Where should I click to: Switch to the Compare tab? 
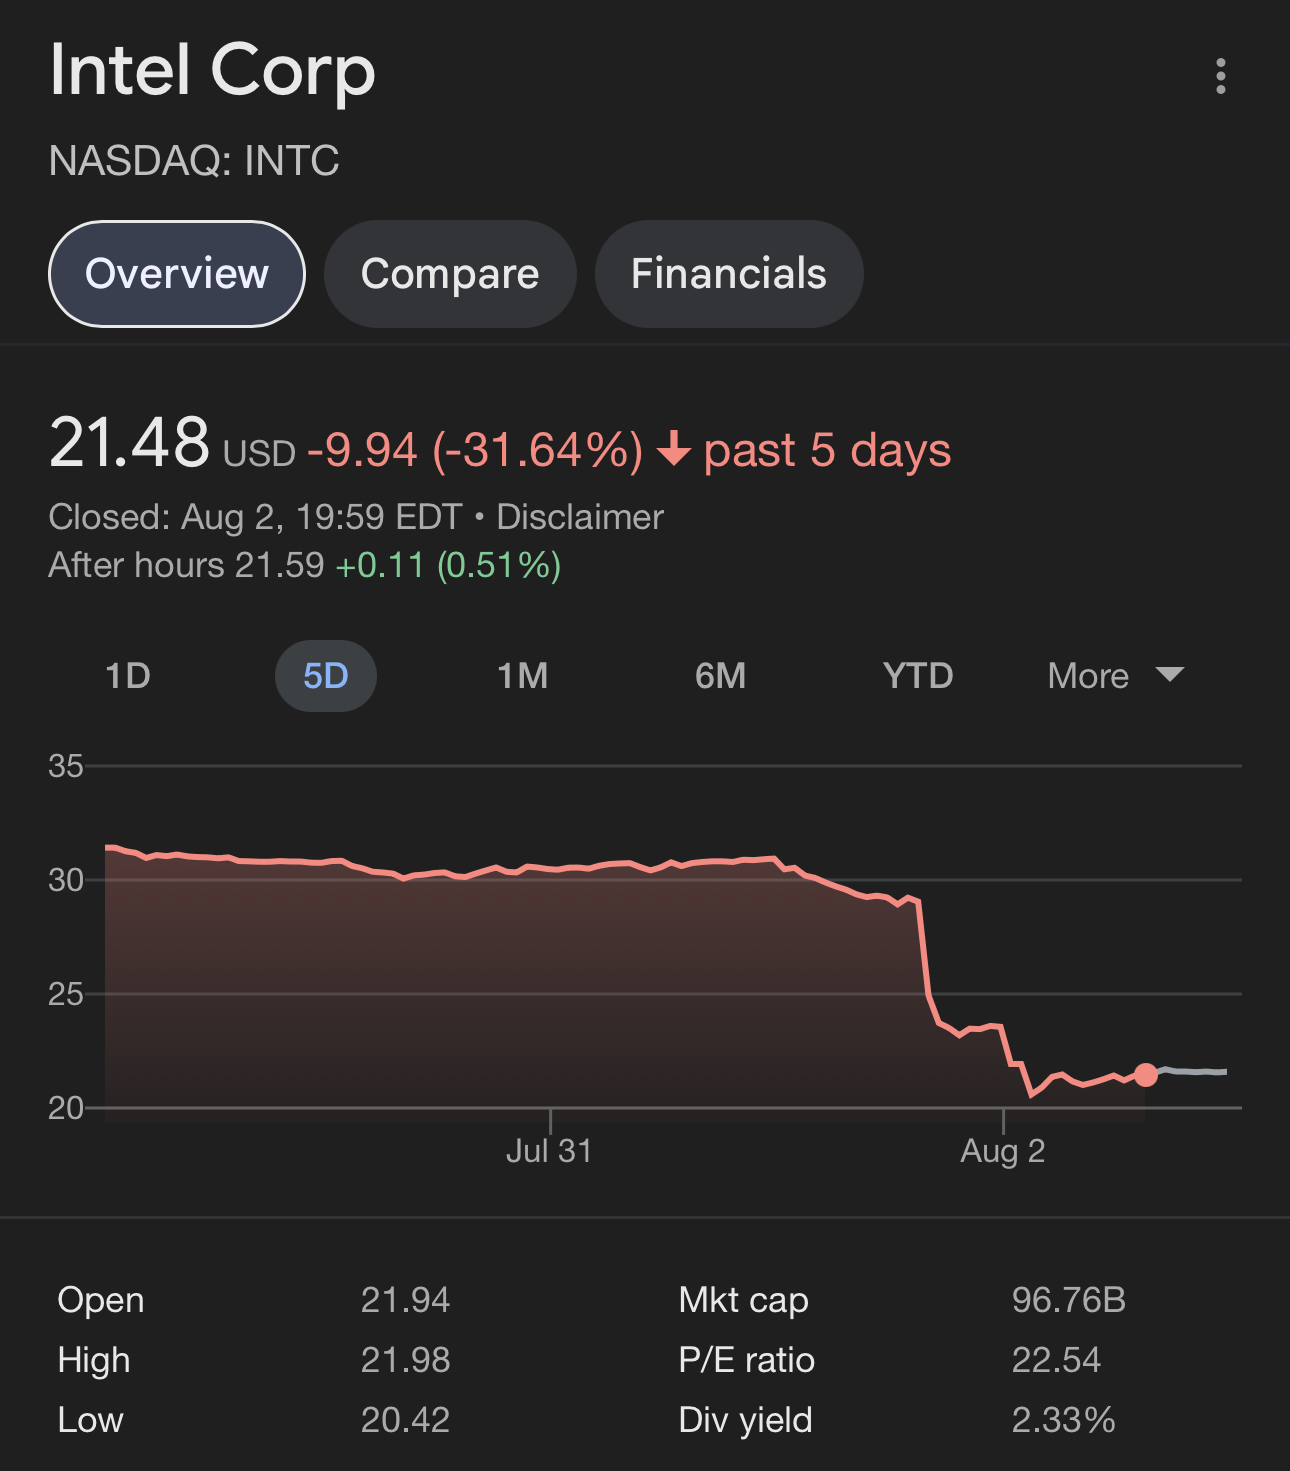pyautogui.click(x=450, y=274)
